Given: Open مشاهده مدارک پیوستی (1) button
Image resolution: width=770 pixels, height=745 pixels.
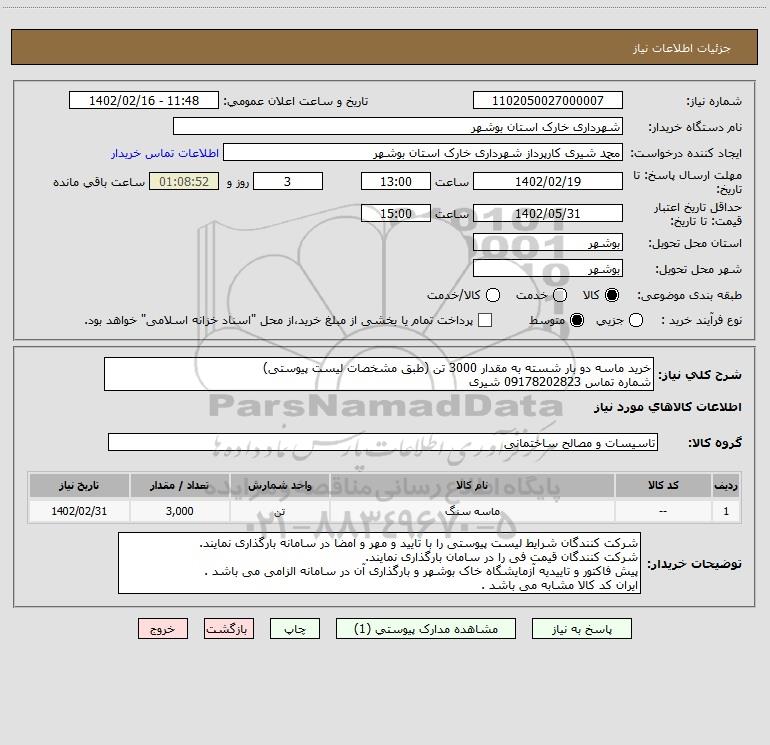Looking at the screenshot, I should (426, 629).
